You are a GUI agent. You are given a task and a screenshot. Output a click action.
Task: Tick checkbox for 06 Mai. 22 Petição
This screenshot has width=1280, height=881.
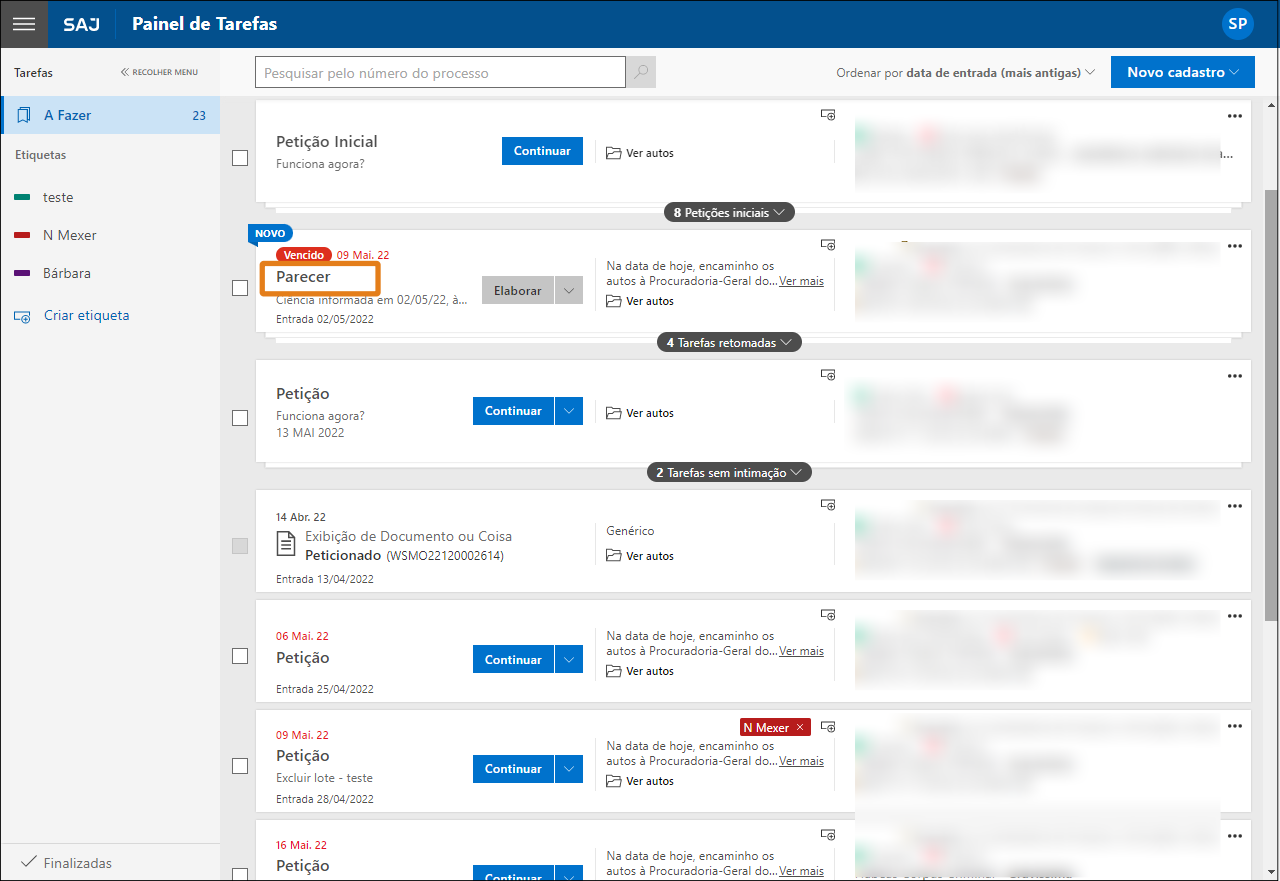tap(240, 656)
